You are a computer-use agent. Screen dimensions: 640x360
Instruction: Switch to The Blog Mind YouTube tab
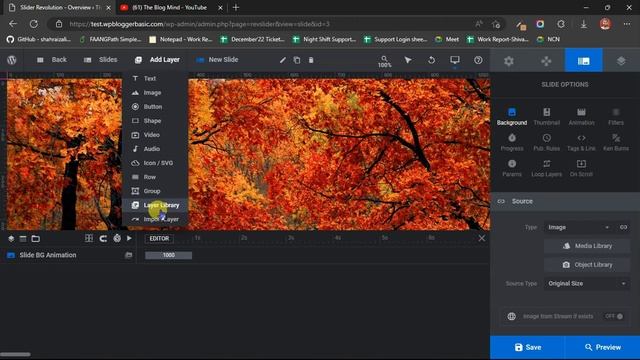click(169, 7)
